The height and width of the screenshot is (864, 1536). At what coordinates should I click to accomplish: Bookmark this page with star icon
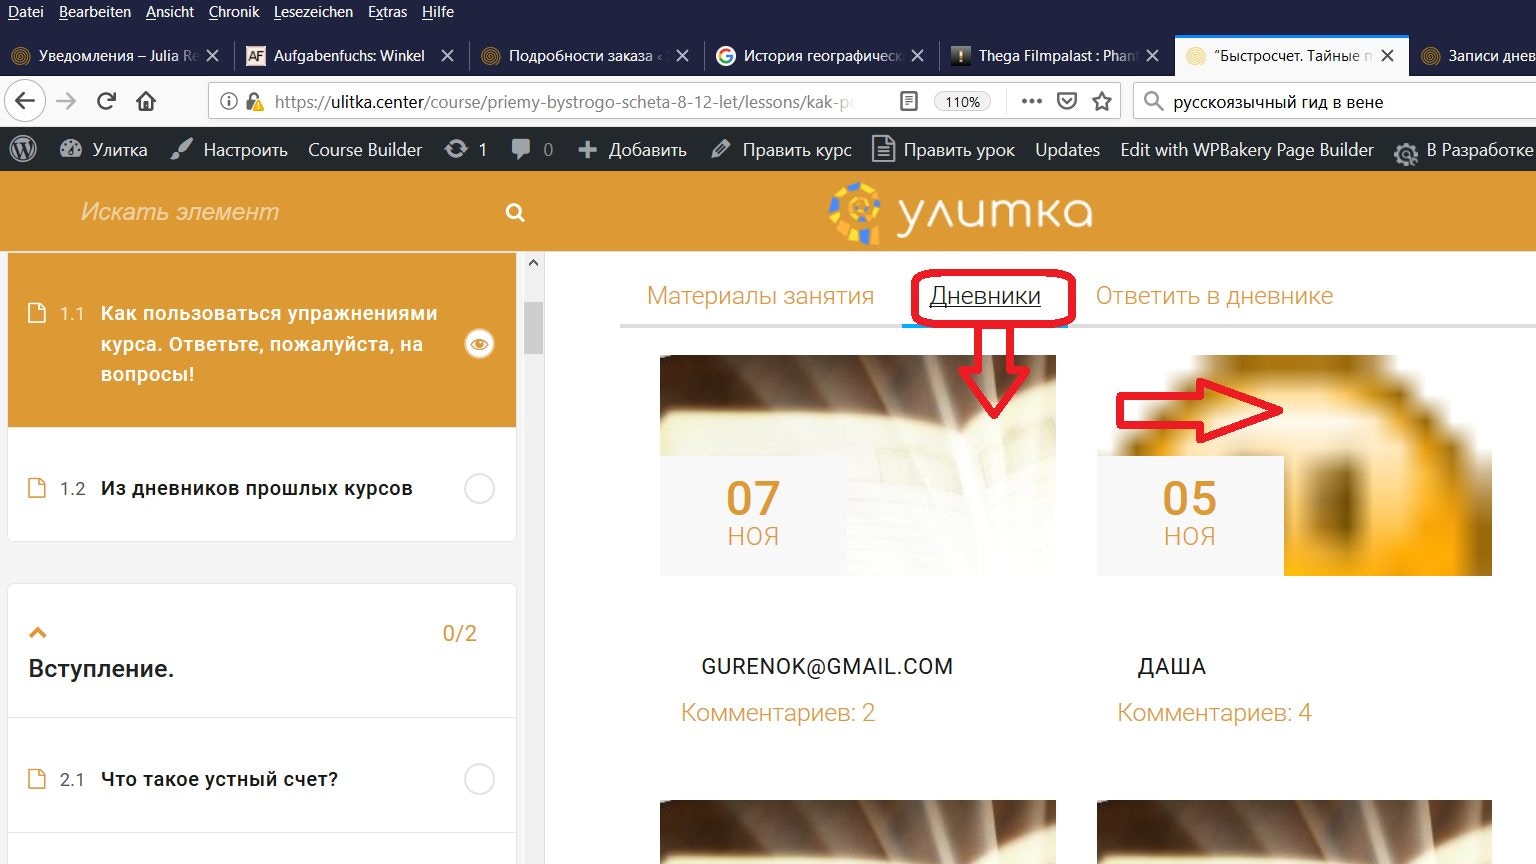tap(1102, 101)
